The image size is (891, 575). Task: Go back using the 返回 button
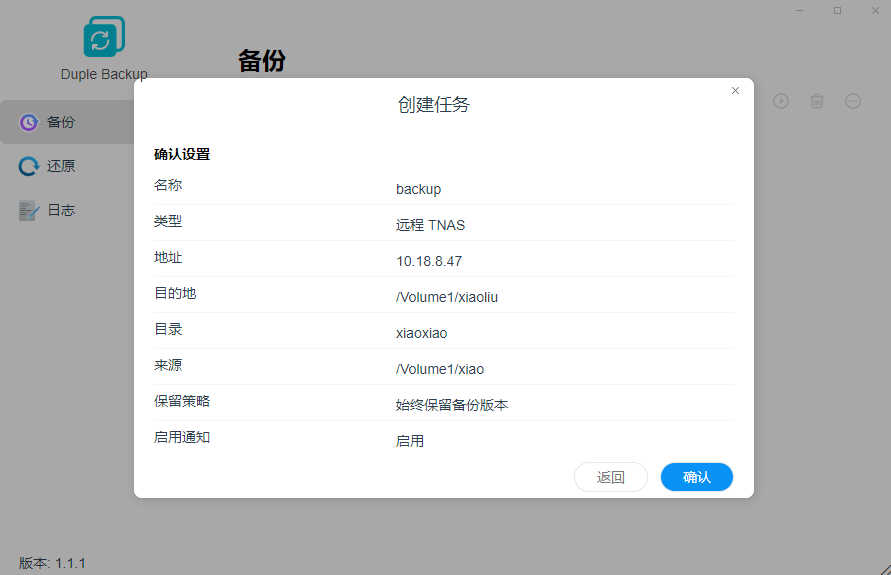pyautogui.click(x=610, y=477)
